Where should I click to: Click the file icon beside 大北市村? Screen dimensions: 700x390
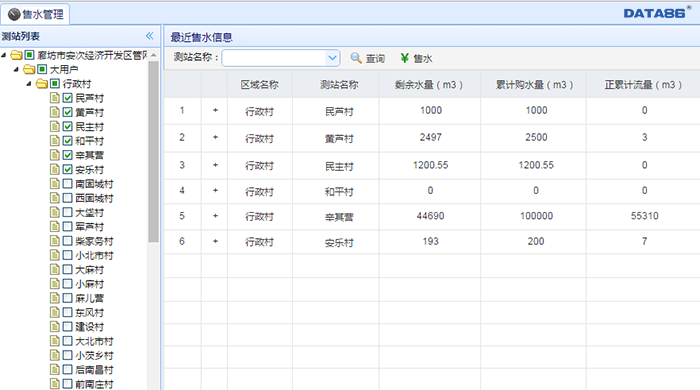click(x=54, y=341)
